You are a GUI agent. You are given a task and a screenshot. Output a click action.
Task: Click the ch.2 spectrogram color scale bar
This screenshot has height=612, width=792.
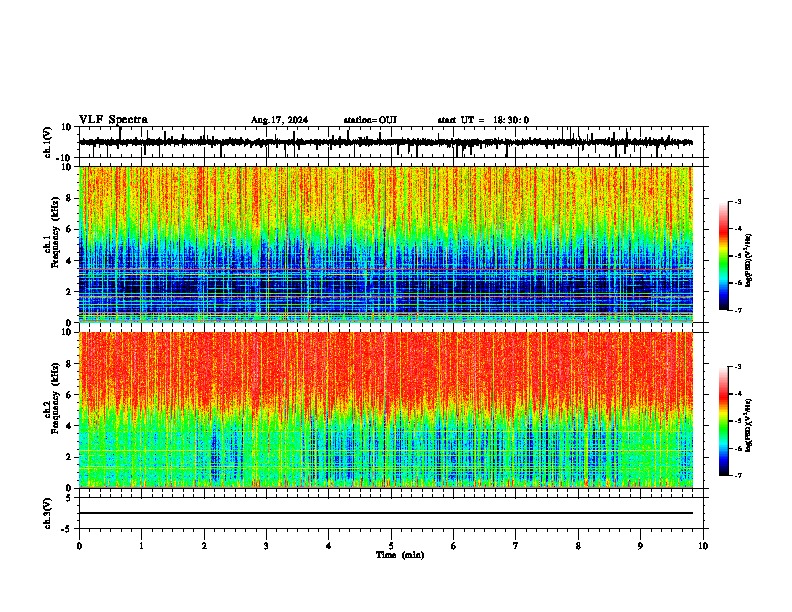(x=723, y=421)
